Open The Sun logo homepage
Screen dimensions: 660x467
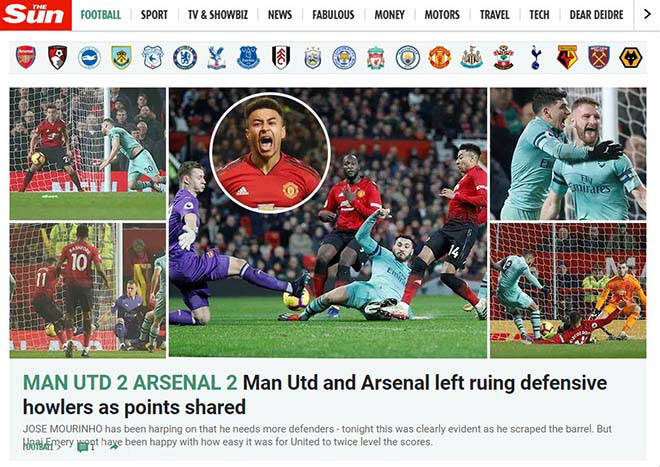click(x=36, y=15)
